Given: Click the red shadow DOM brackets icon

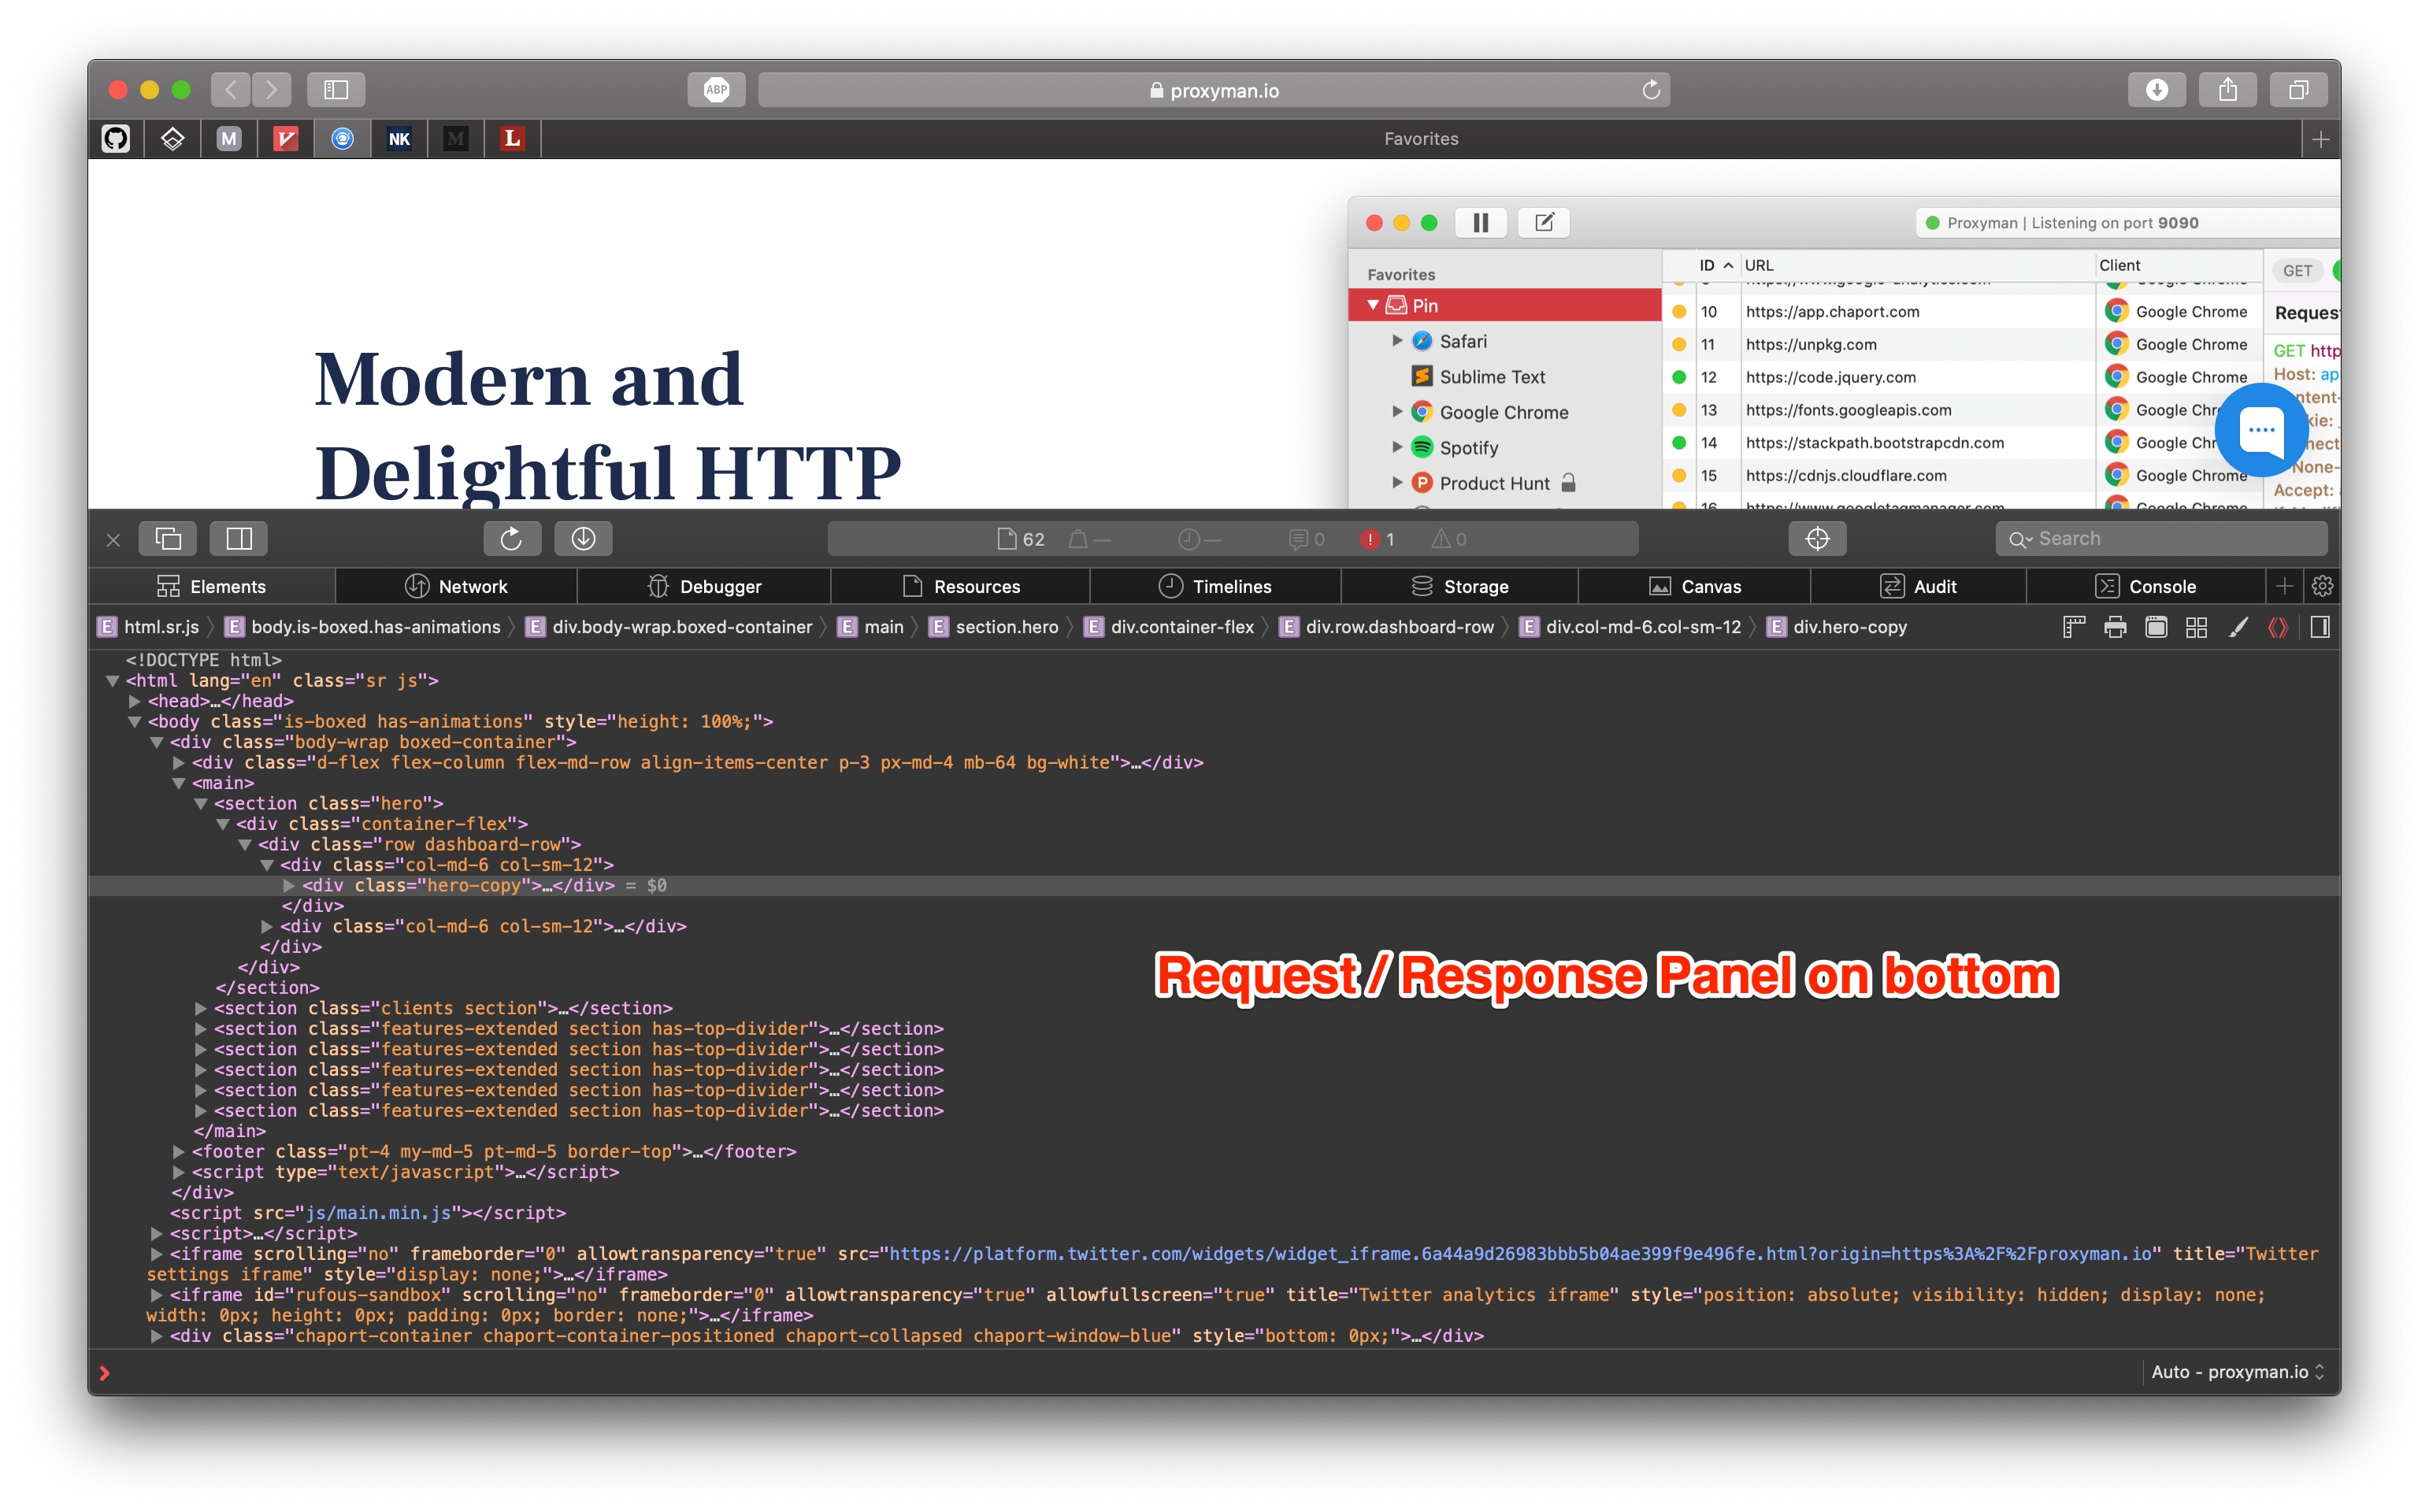Looking at the screenshot, I should 2278,627.
